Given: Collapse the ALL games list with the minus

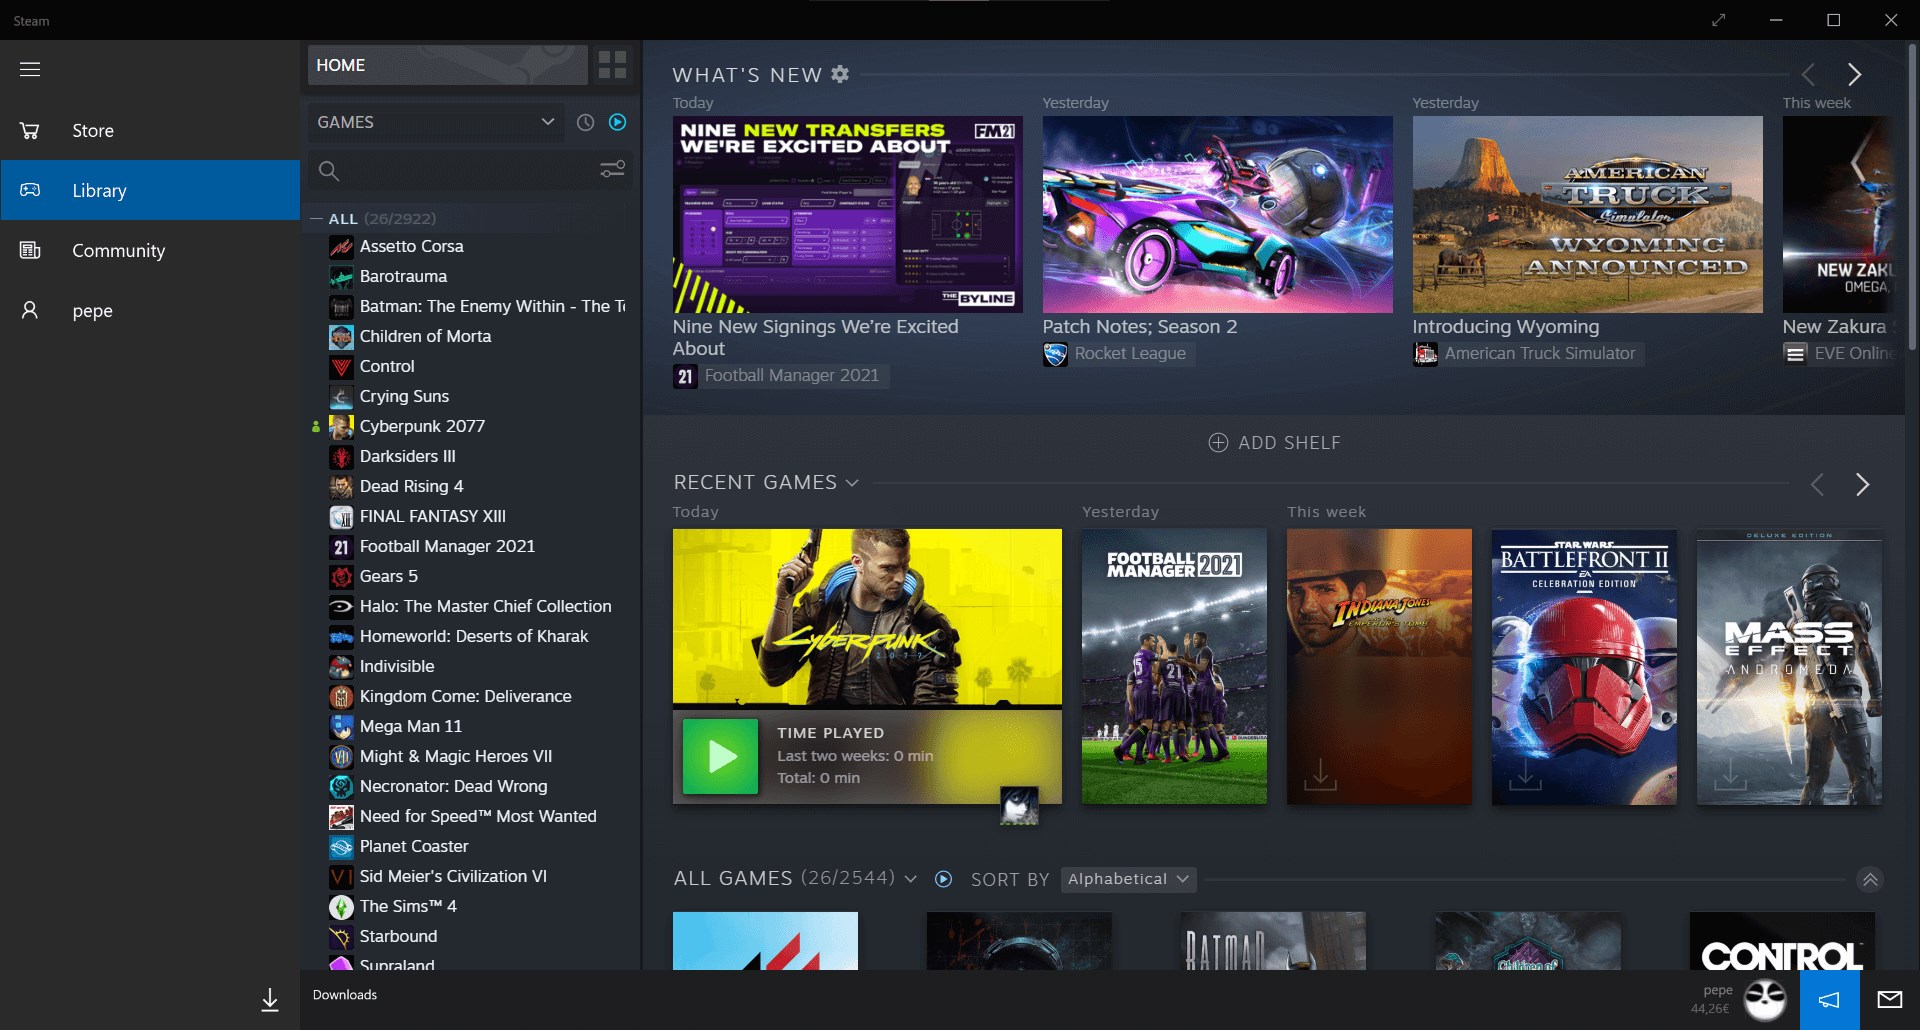Looking at the screenshot, I should tap(318, 218).
